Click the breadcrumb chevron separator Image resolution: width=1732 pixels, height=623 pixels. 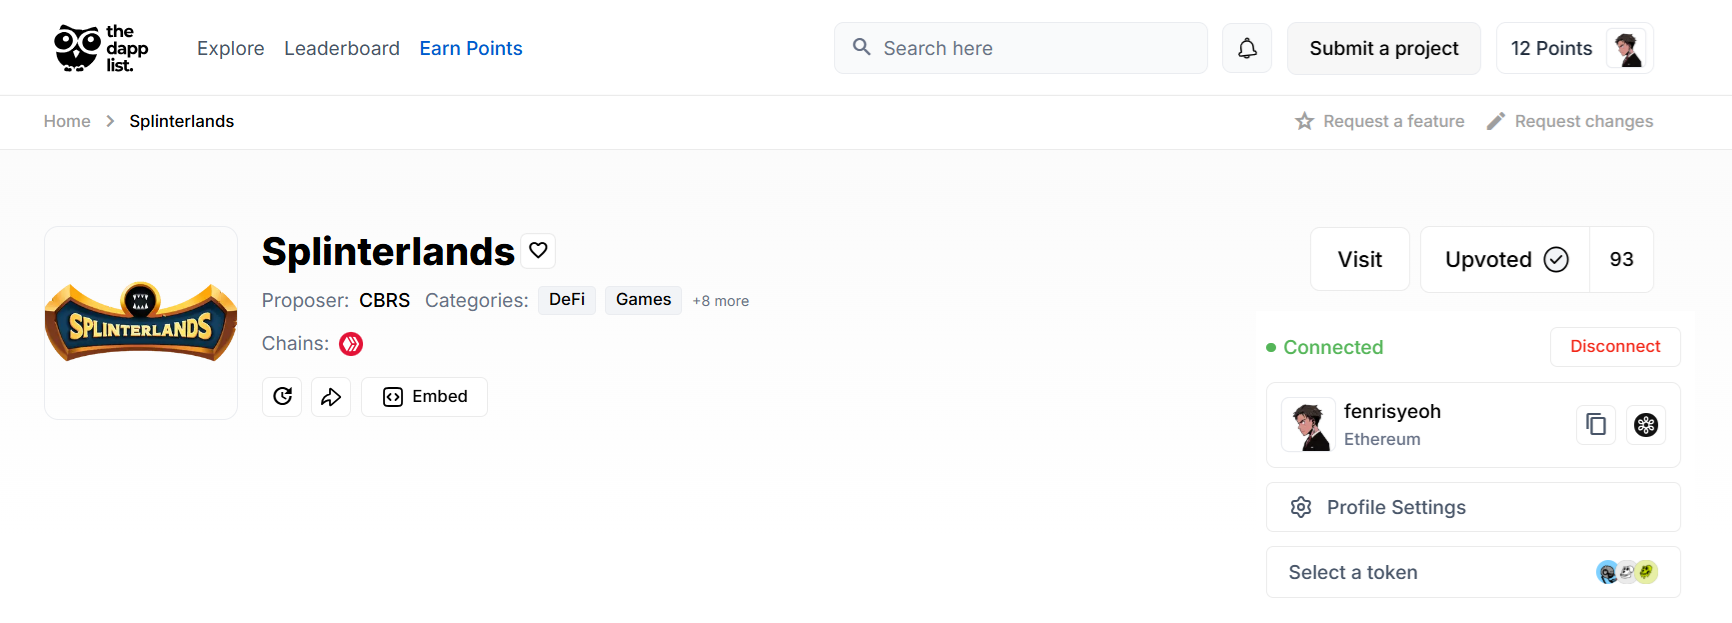click(x=110, y=121)
